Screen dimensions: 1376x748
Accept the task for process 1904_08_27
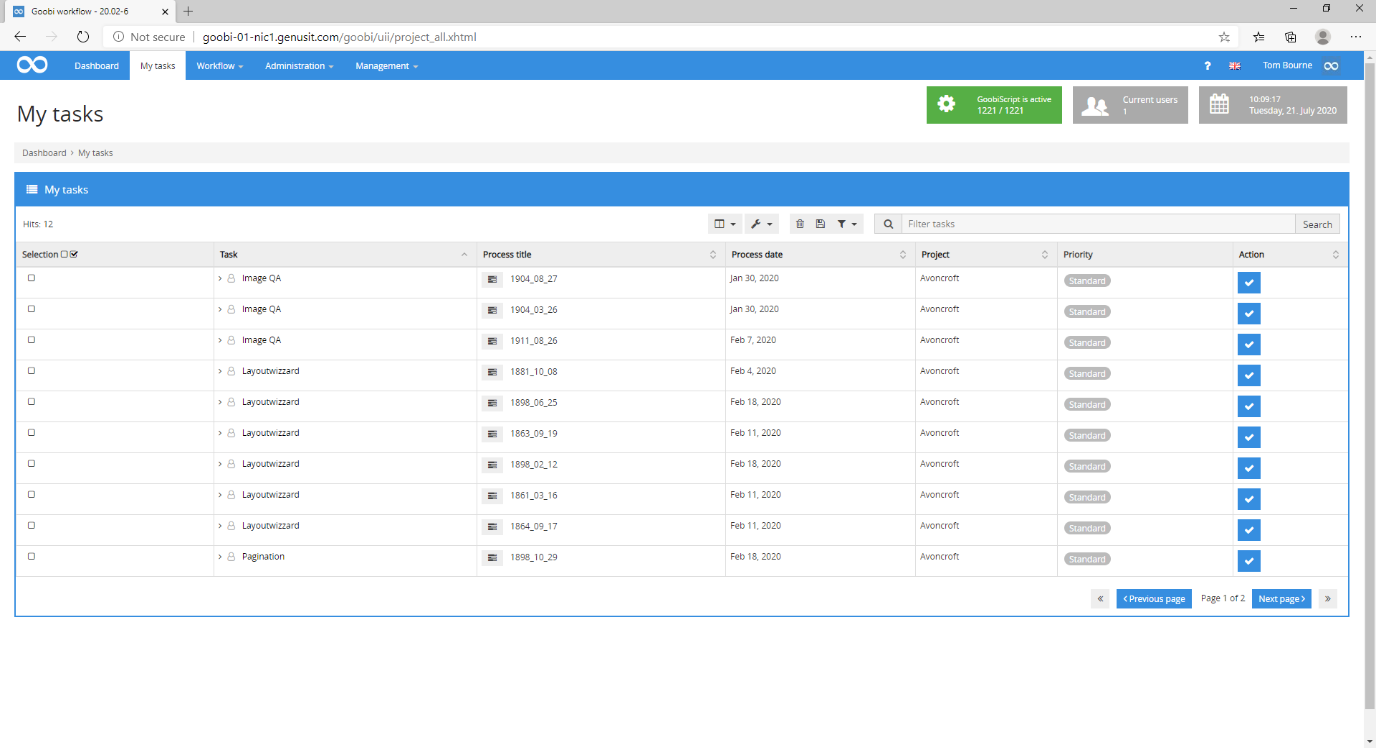(1248, 283)
